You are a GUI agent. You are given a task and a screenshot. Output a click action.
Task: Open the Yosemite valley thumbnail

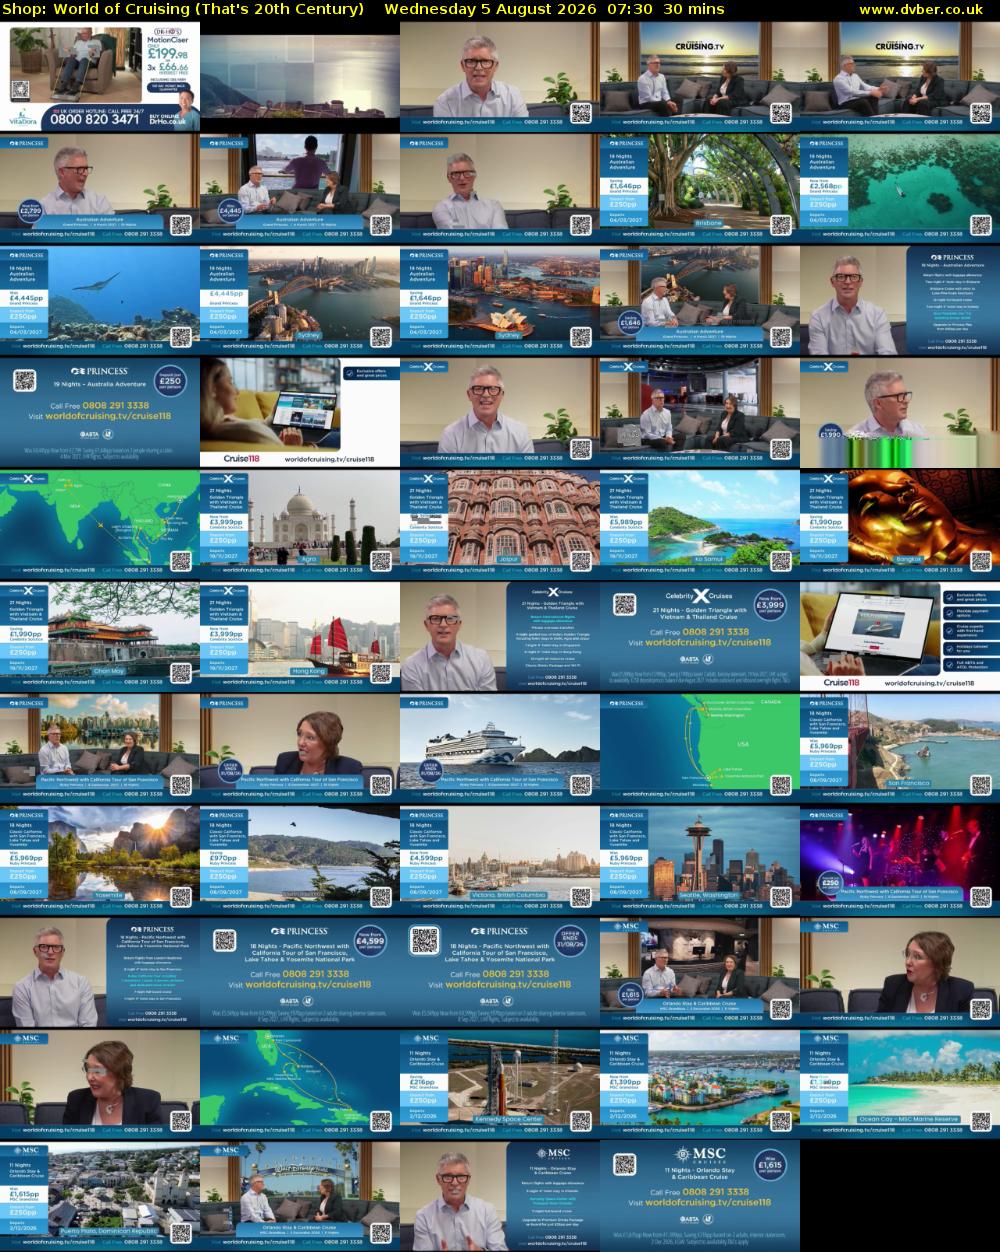point(100,861)
